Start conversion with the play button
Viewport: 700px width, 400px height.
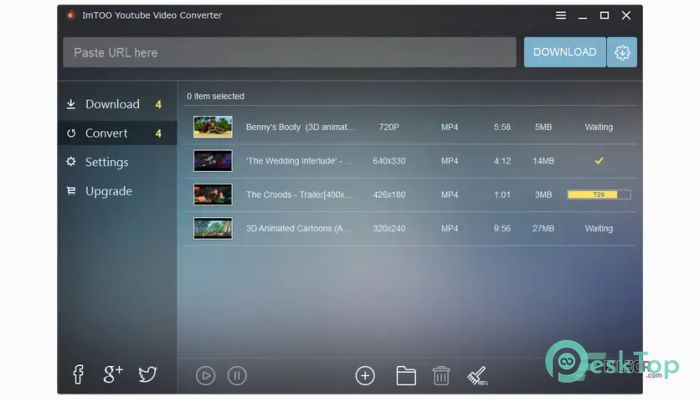pos(205,376)
